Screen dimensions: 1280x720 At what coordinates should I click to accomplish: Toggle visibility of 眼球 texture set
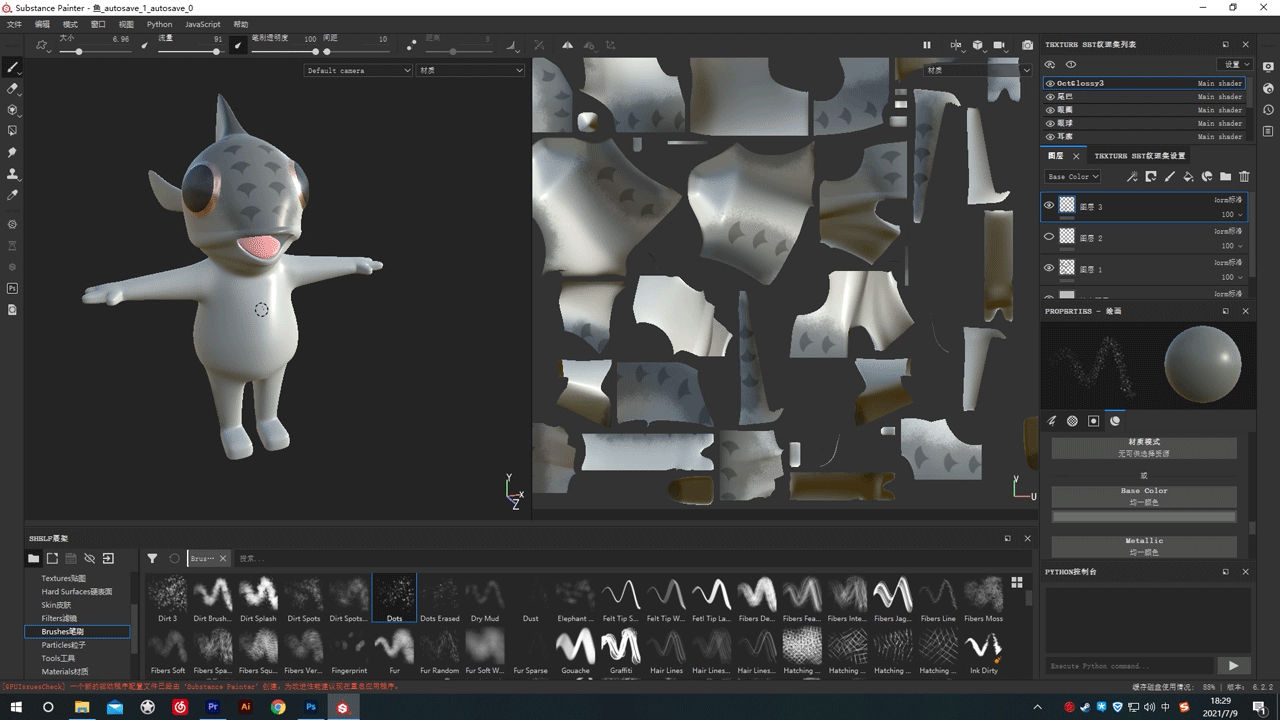[x=1050, y=123]
